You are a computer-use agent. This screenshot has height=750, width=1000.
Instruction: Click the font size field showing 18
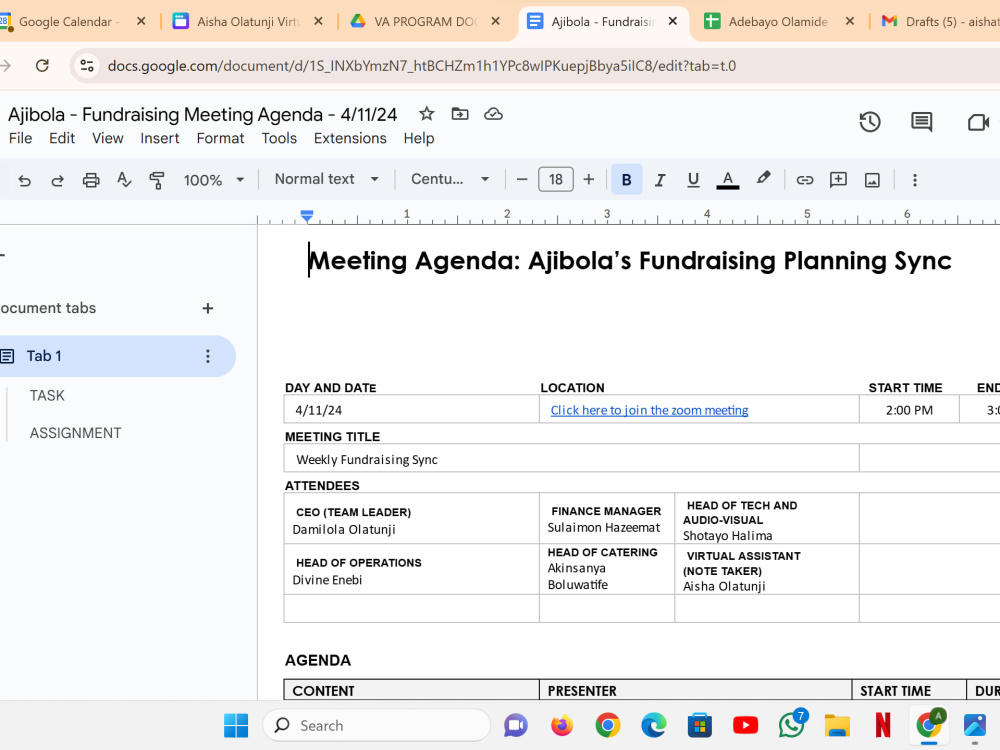tap(555, 180)
